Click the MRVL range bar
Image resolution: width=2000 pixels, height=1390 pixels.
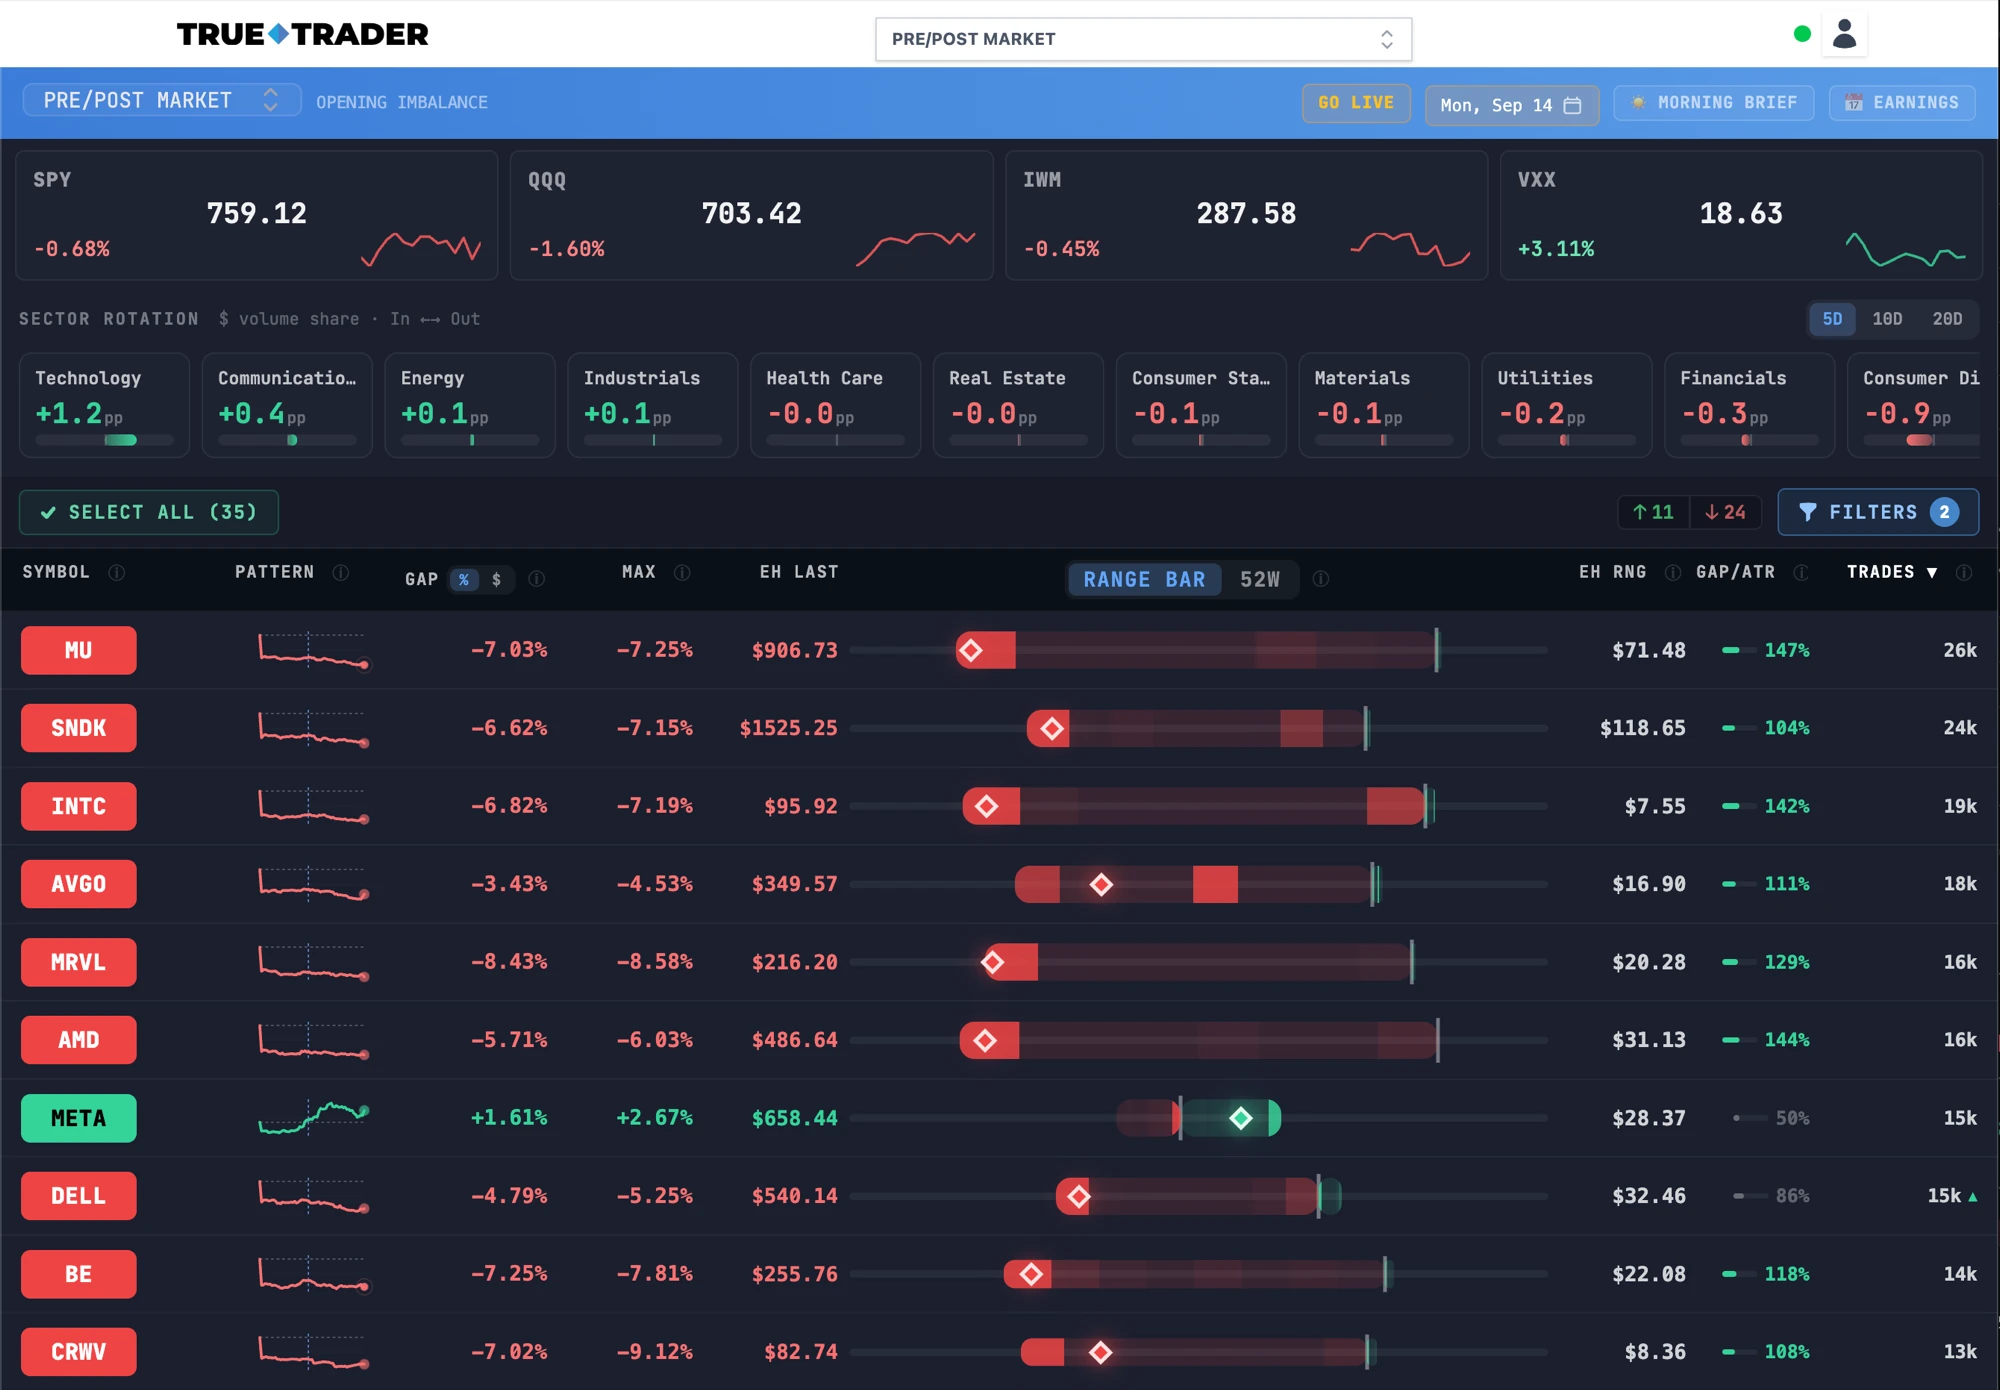pos(1198,962)
